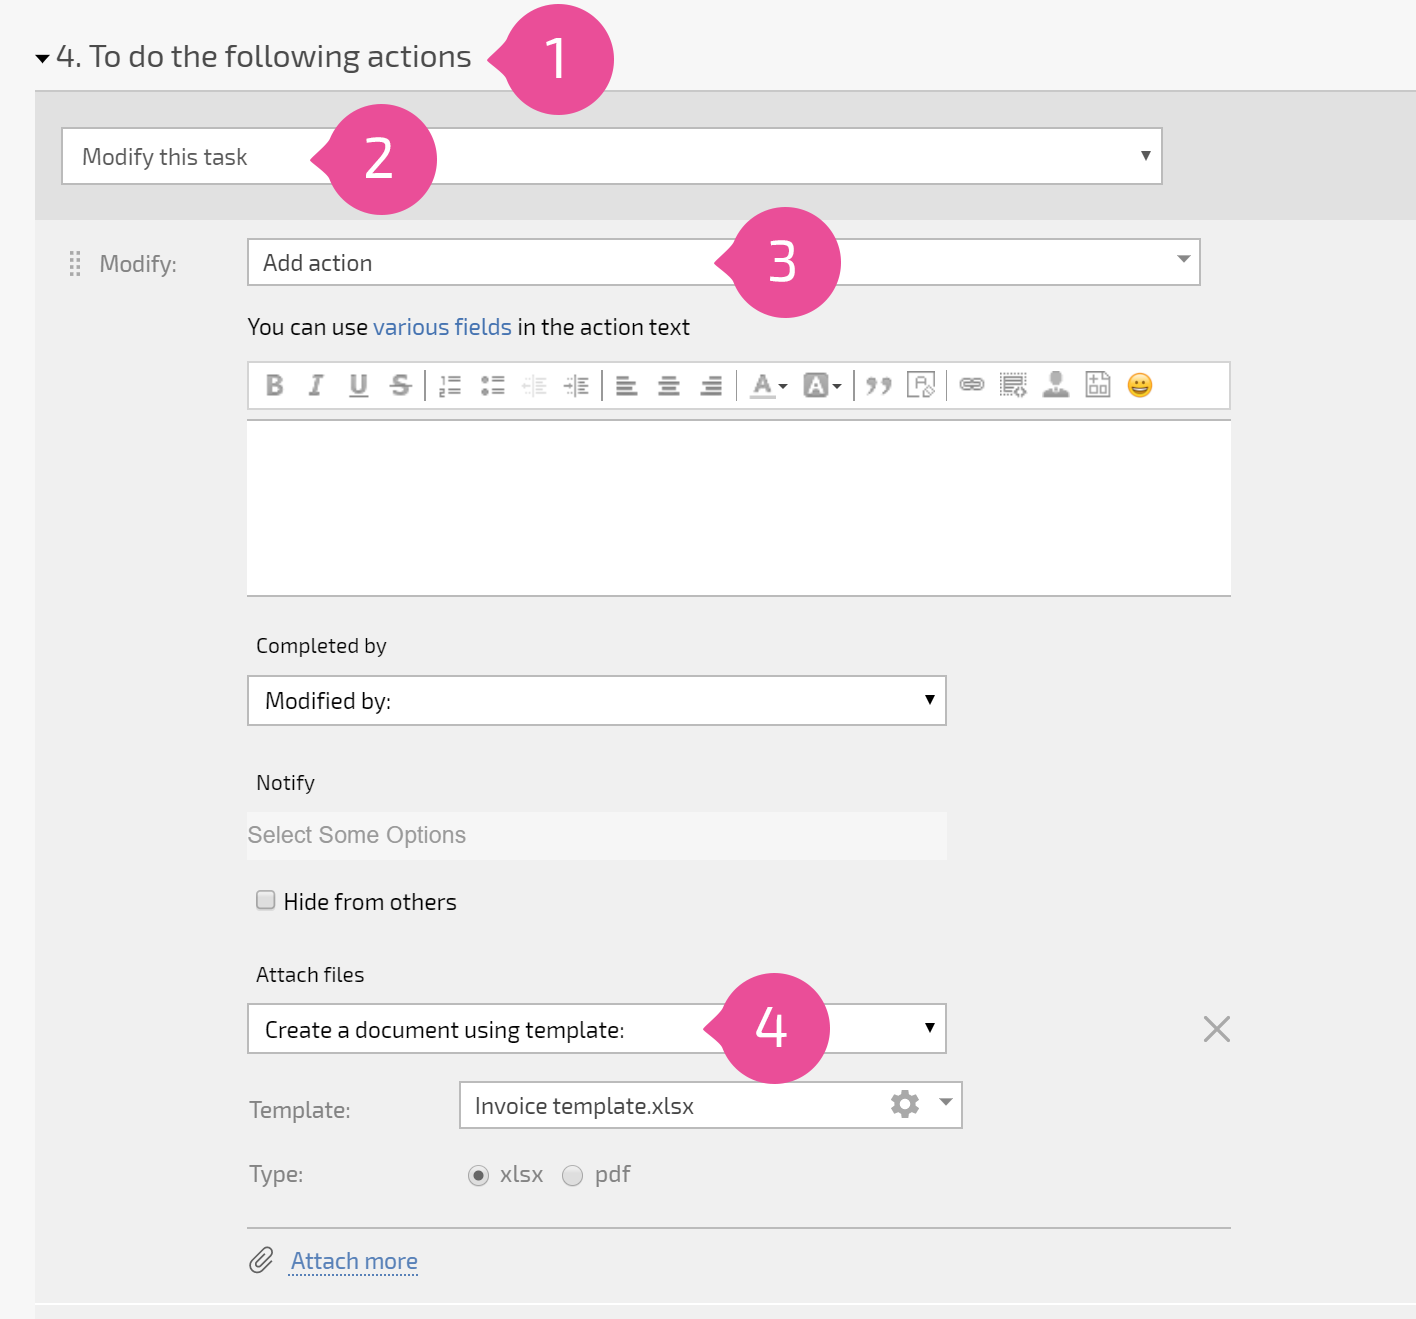1416x1319 pixels.
Task: Click the paperclip attach icon
Action: point(261,1260)
